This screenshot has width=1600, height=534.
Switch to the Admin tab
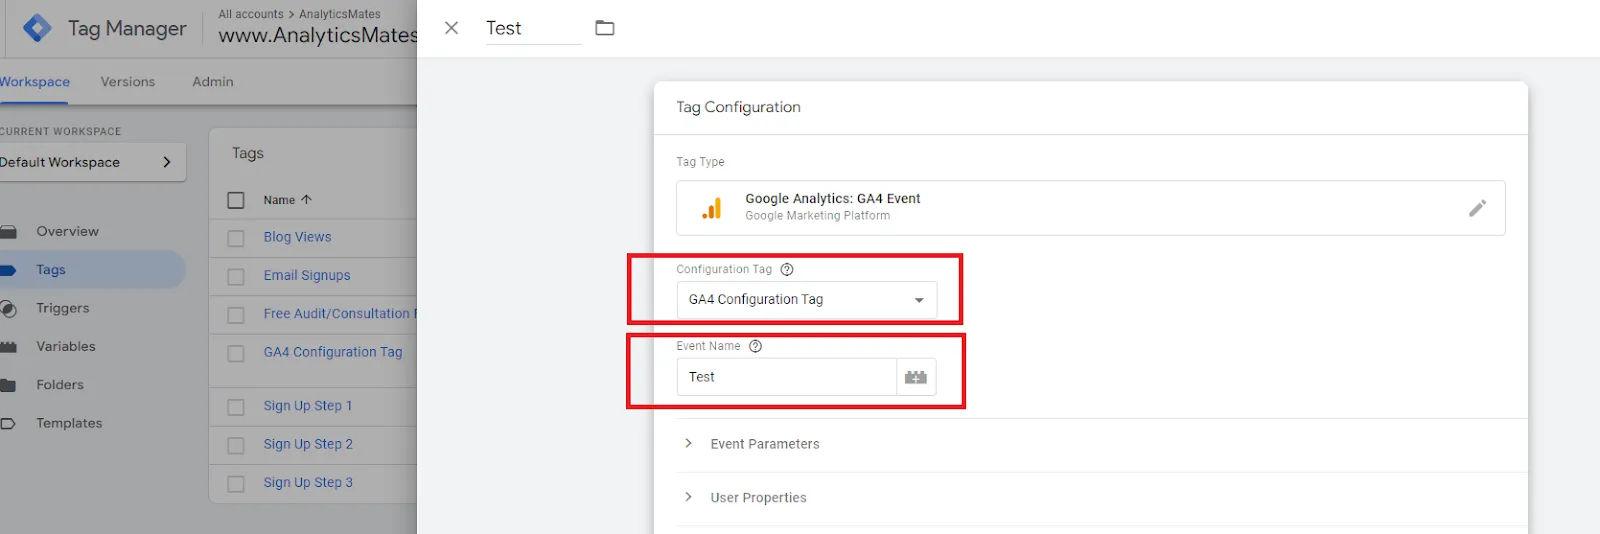point(213,82)
